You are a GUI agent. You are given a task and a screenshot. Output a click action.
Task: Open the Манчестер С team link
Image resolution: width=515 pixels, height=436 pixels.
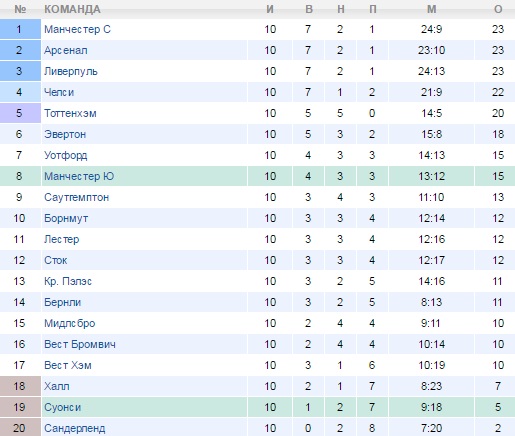pos(77,29)
